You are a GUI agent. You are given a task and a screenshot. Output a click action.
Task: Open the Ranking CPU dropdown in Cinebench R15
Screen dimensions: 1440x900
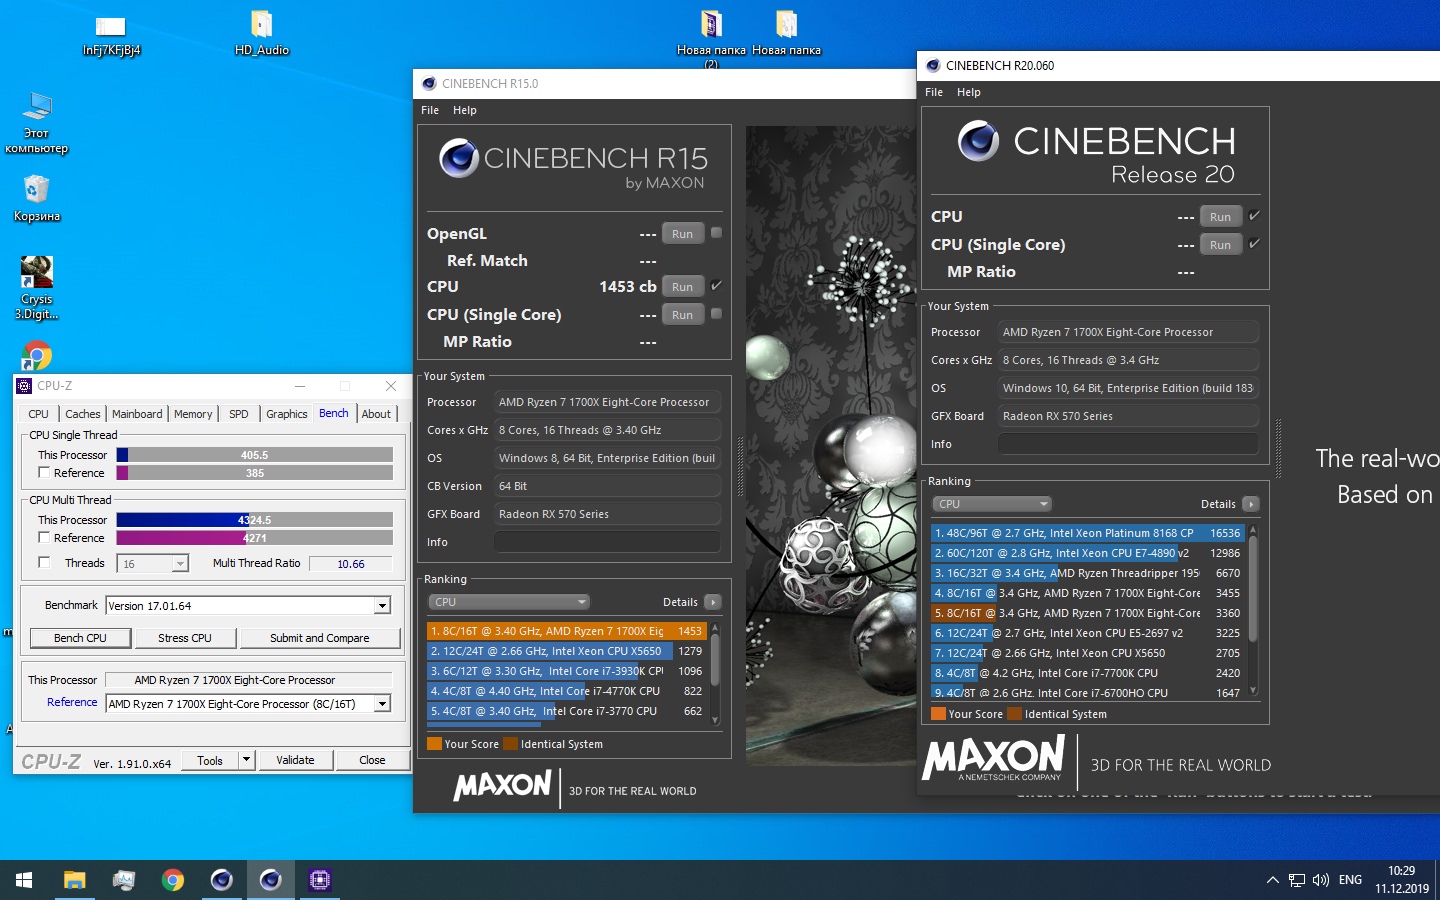[x=509, y=602]
